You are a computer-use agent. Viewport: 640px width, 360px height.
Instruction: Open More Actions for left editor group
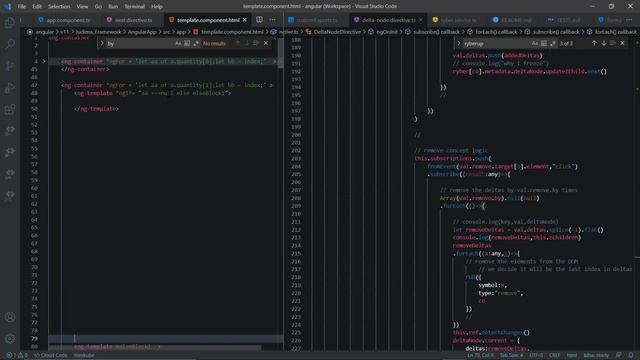272,20
